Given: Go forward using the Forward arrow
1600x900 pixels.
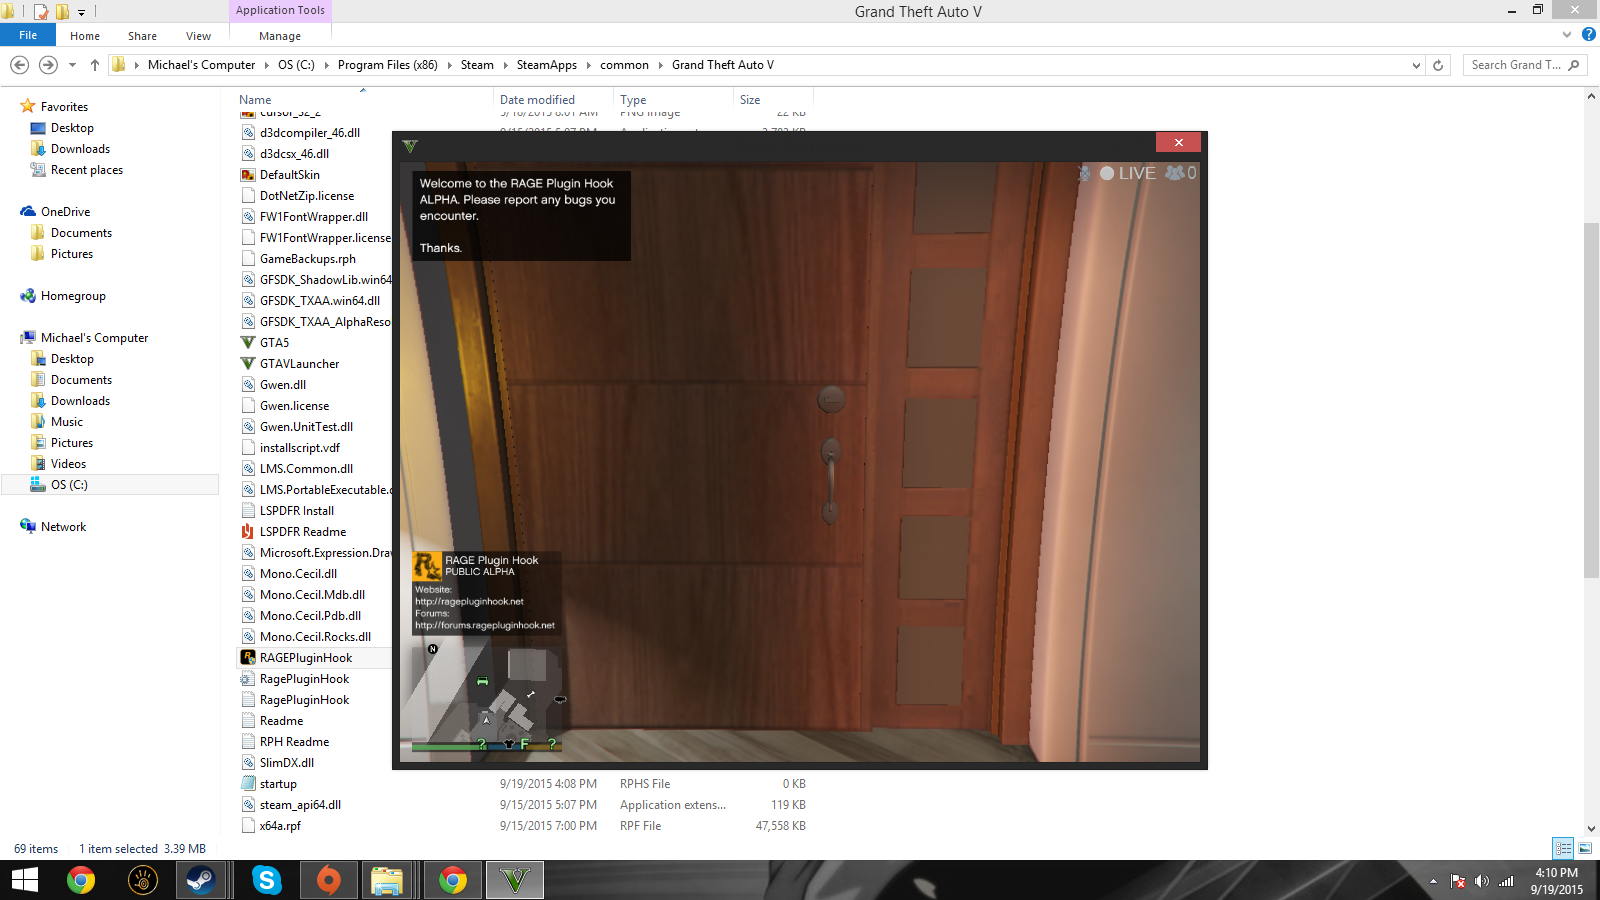Looking at the screenshot, I should pyautogui.click(x=48, y=65).
